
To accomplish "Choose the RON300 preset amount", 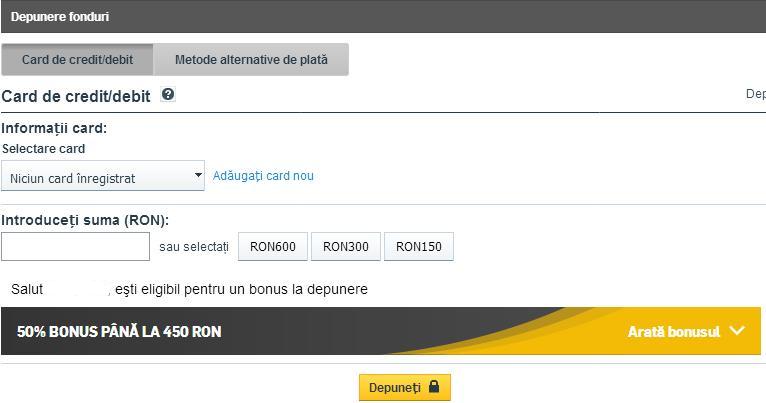I will (x=345, y=247).
